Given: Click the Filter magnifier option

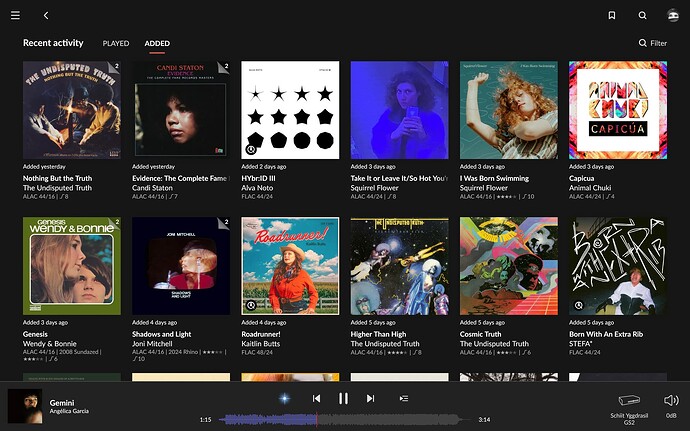Looking at the screenshot, I should point(653,43).
